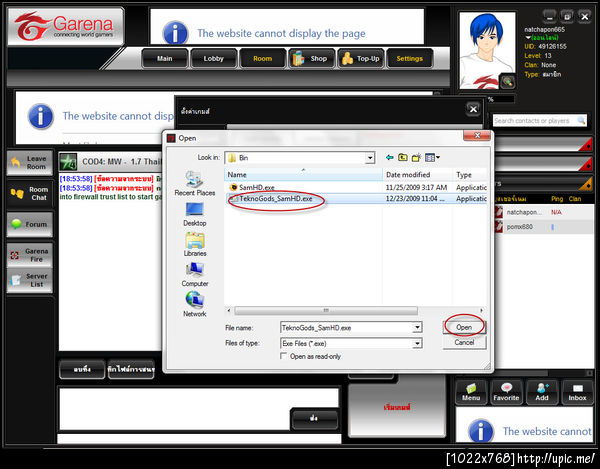Click the blue-haired avatar picture

[x=487, y=50]
